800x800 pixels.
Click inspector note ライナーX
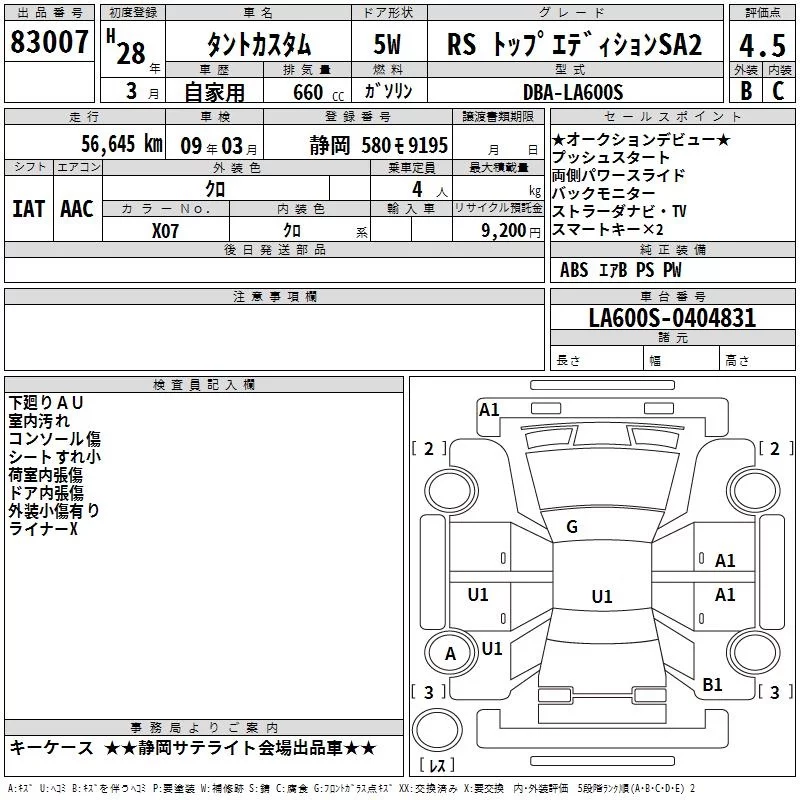[43, 529]
